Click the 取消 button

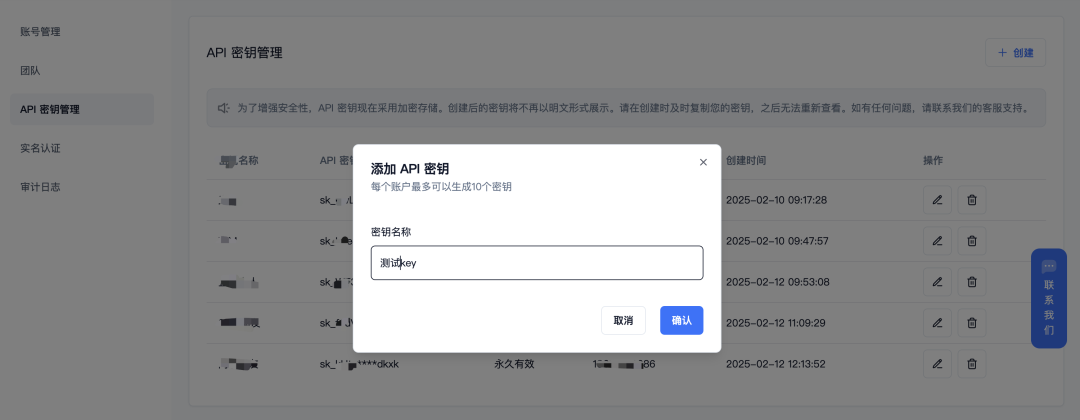pos(623,320)
